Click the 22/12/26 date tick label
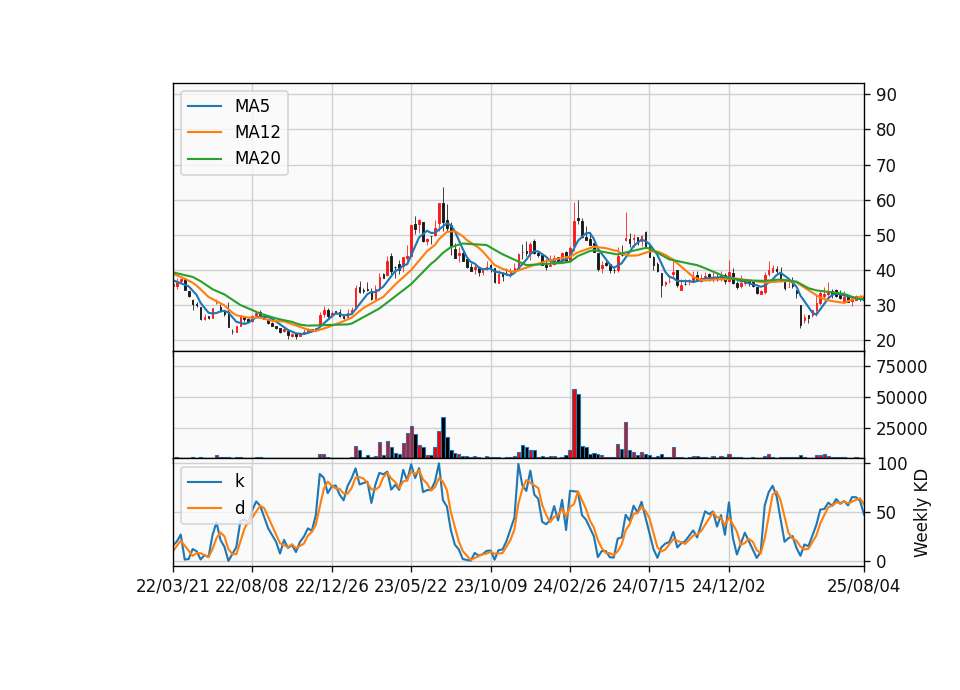Viewport: 960px width, 690px height. 332,586
